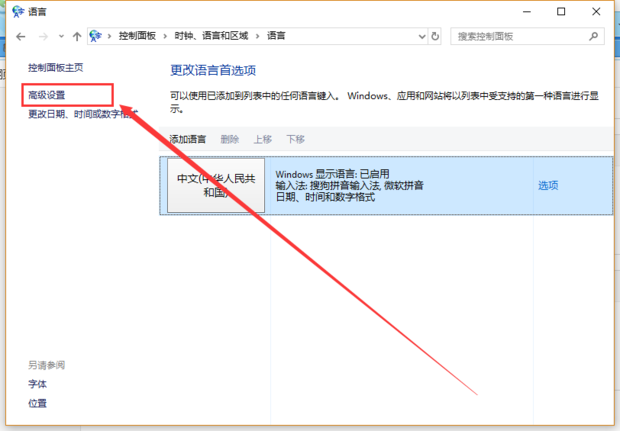Maximize the 语言 window
This screenshot has width=620, height=431.
point(561,12)
